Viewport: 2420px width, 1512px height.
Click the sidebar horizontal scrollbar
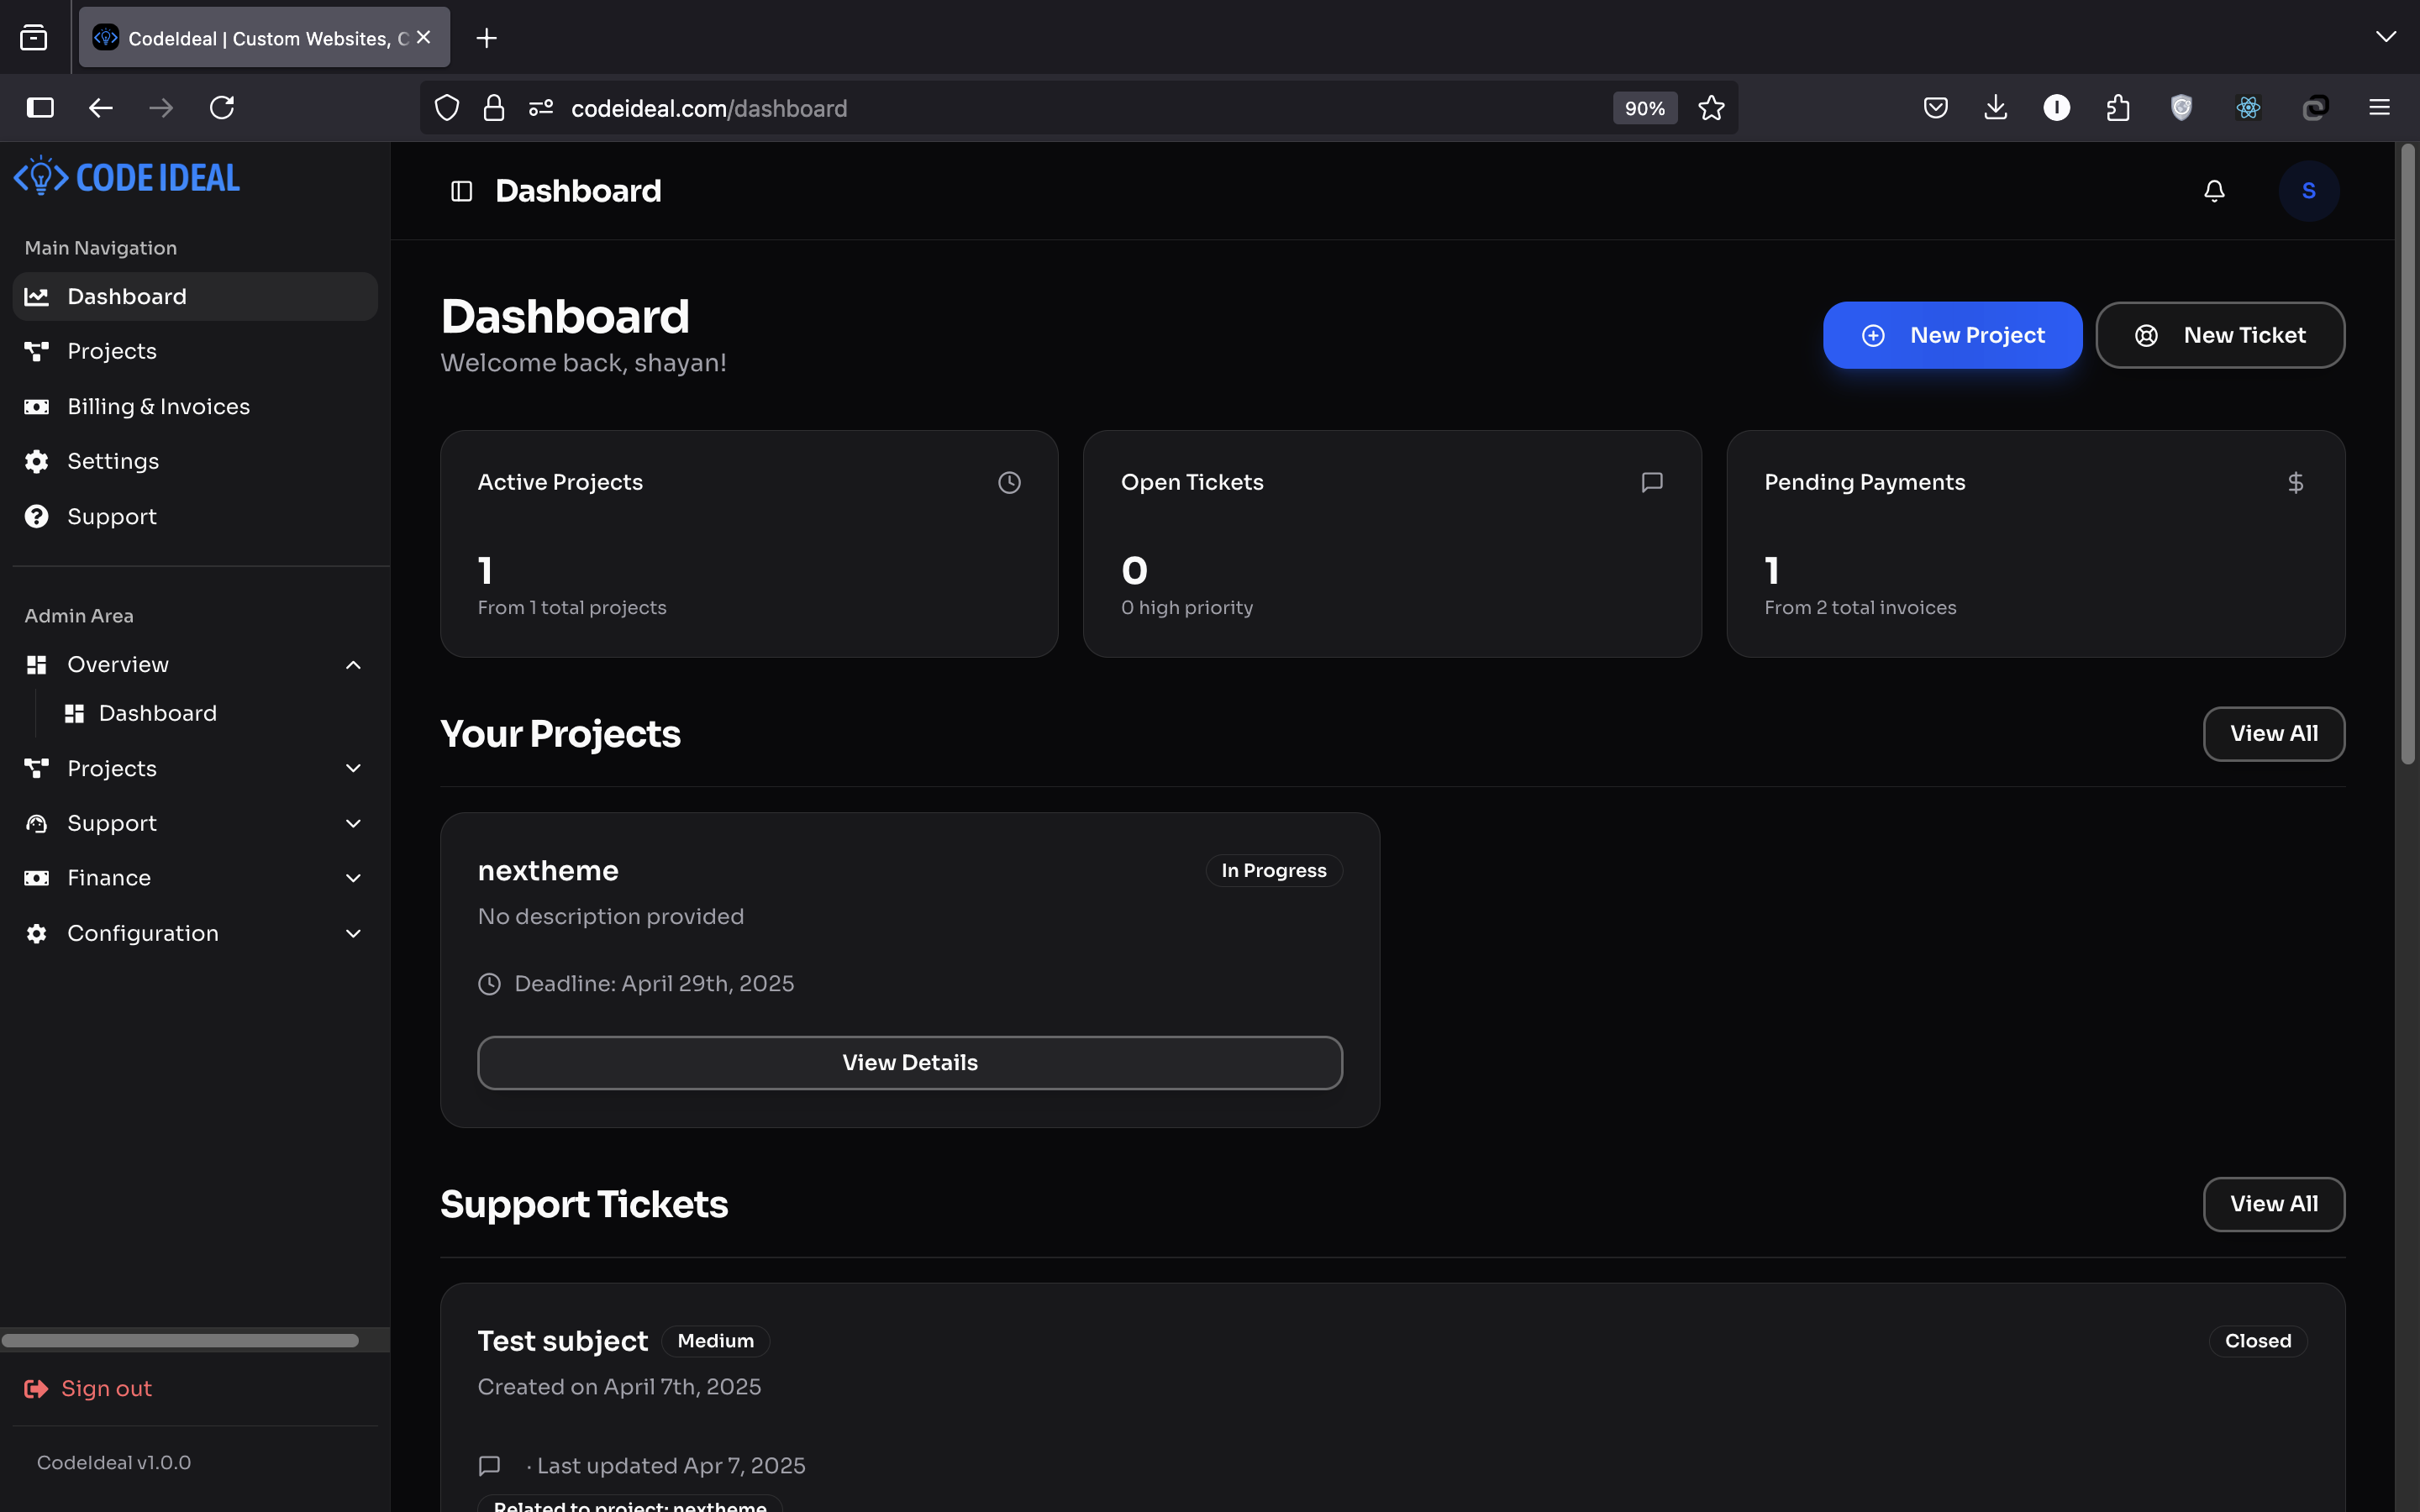click(x=180, y=1340)
